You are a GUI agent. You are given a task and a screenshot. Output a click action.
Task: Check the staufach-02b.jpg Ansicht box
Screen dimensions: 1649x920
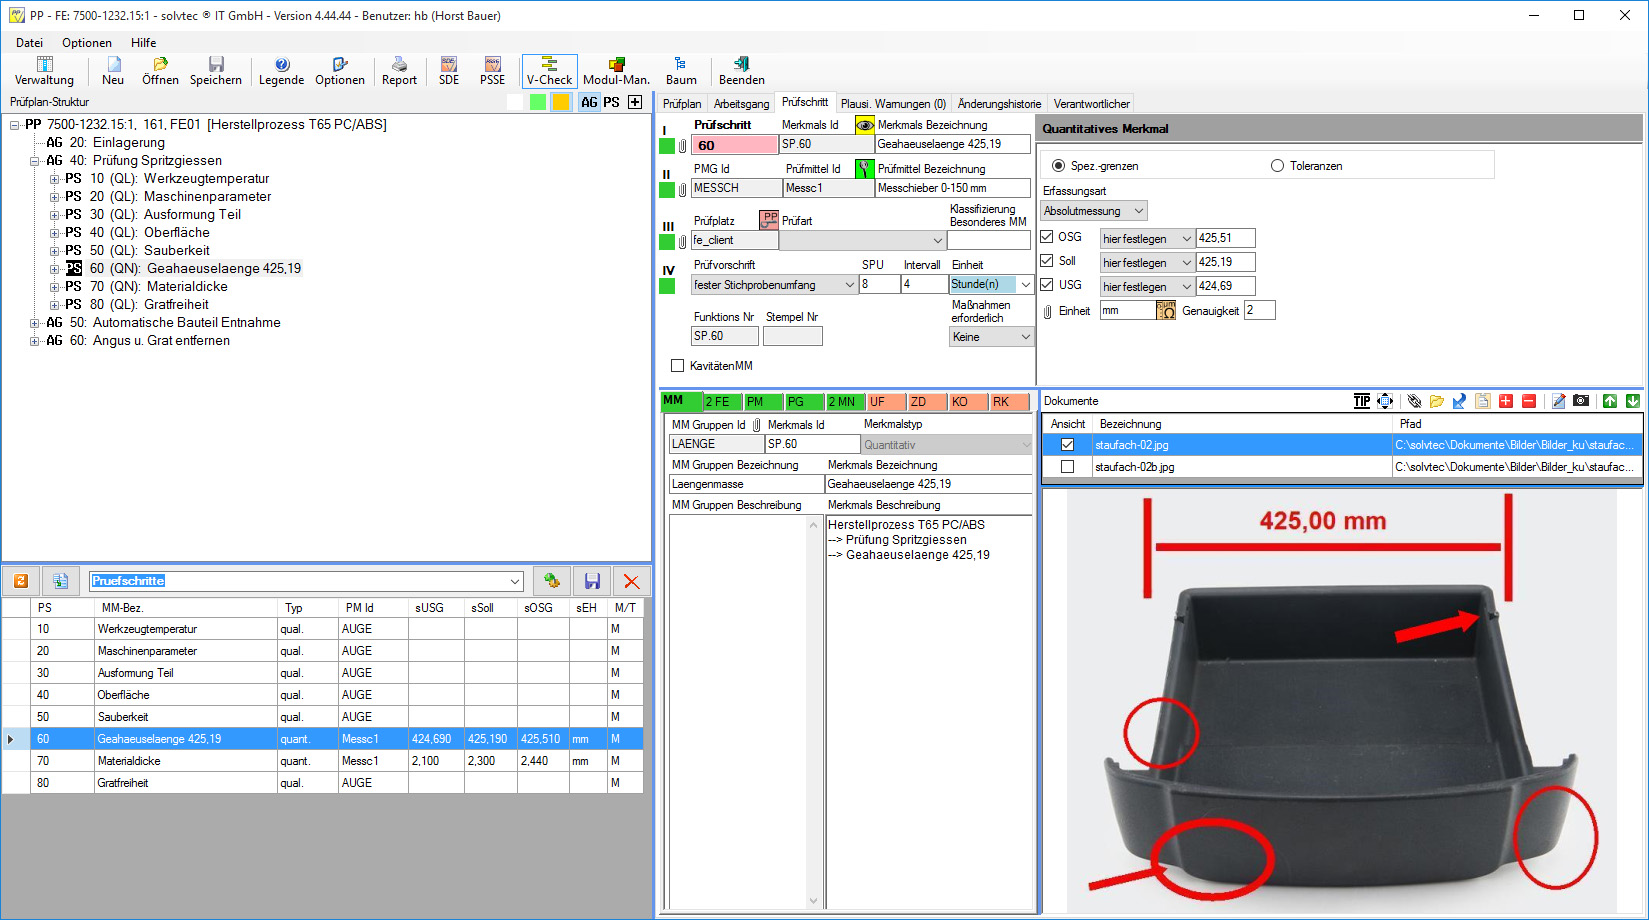pyautogui.click(x=1067, y=467)
